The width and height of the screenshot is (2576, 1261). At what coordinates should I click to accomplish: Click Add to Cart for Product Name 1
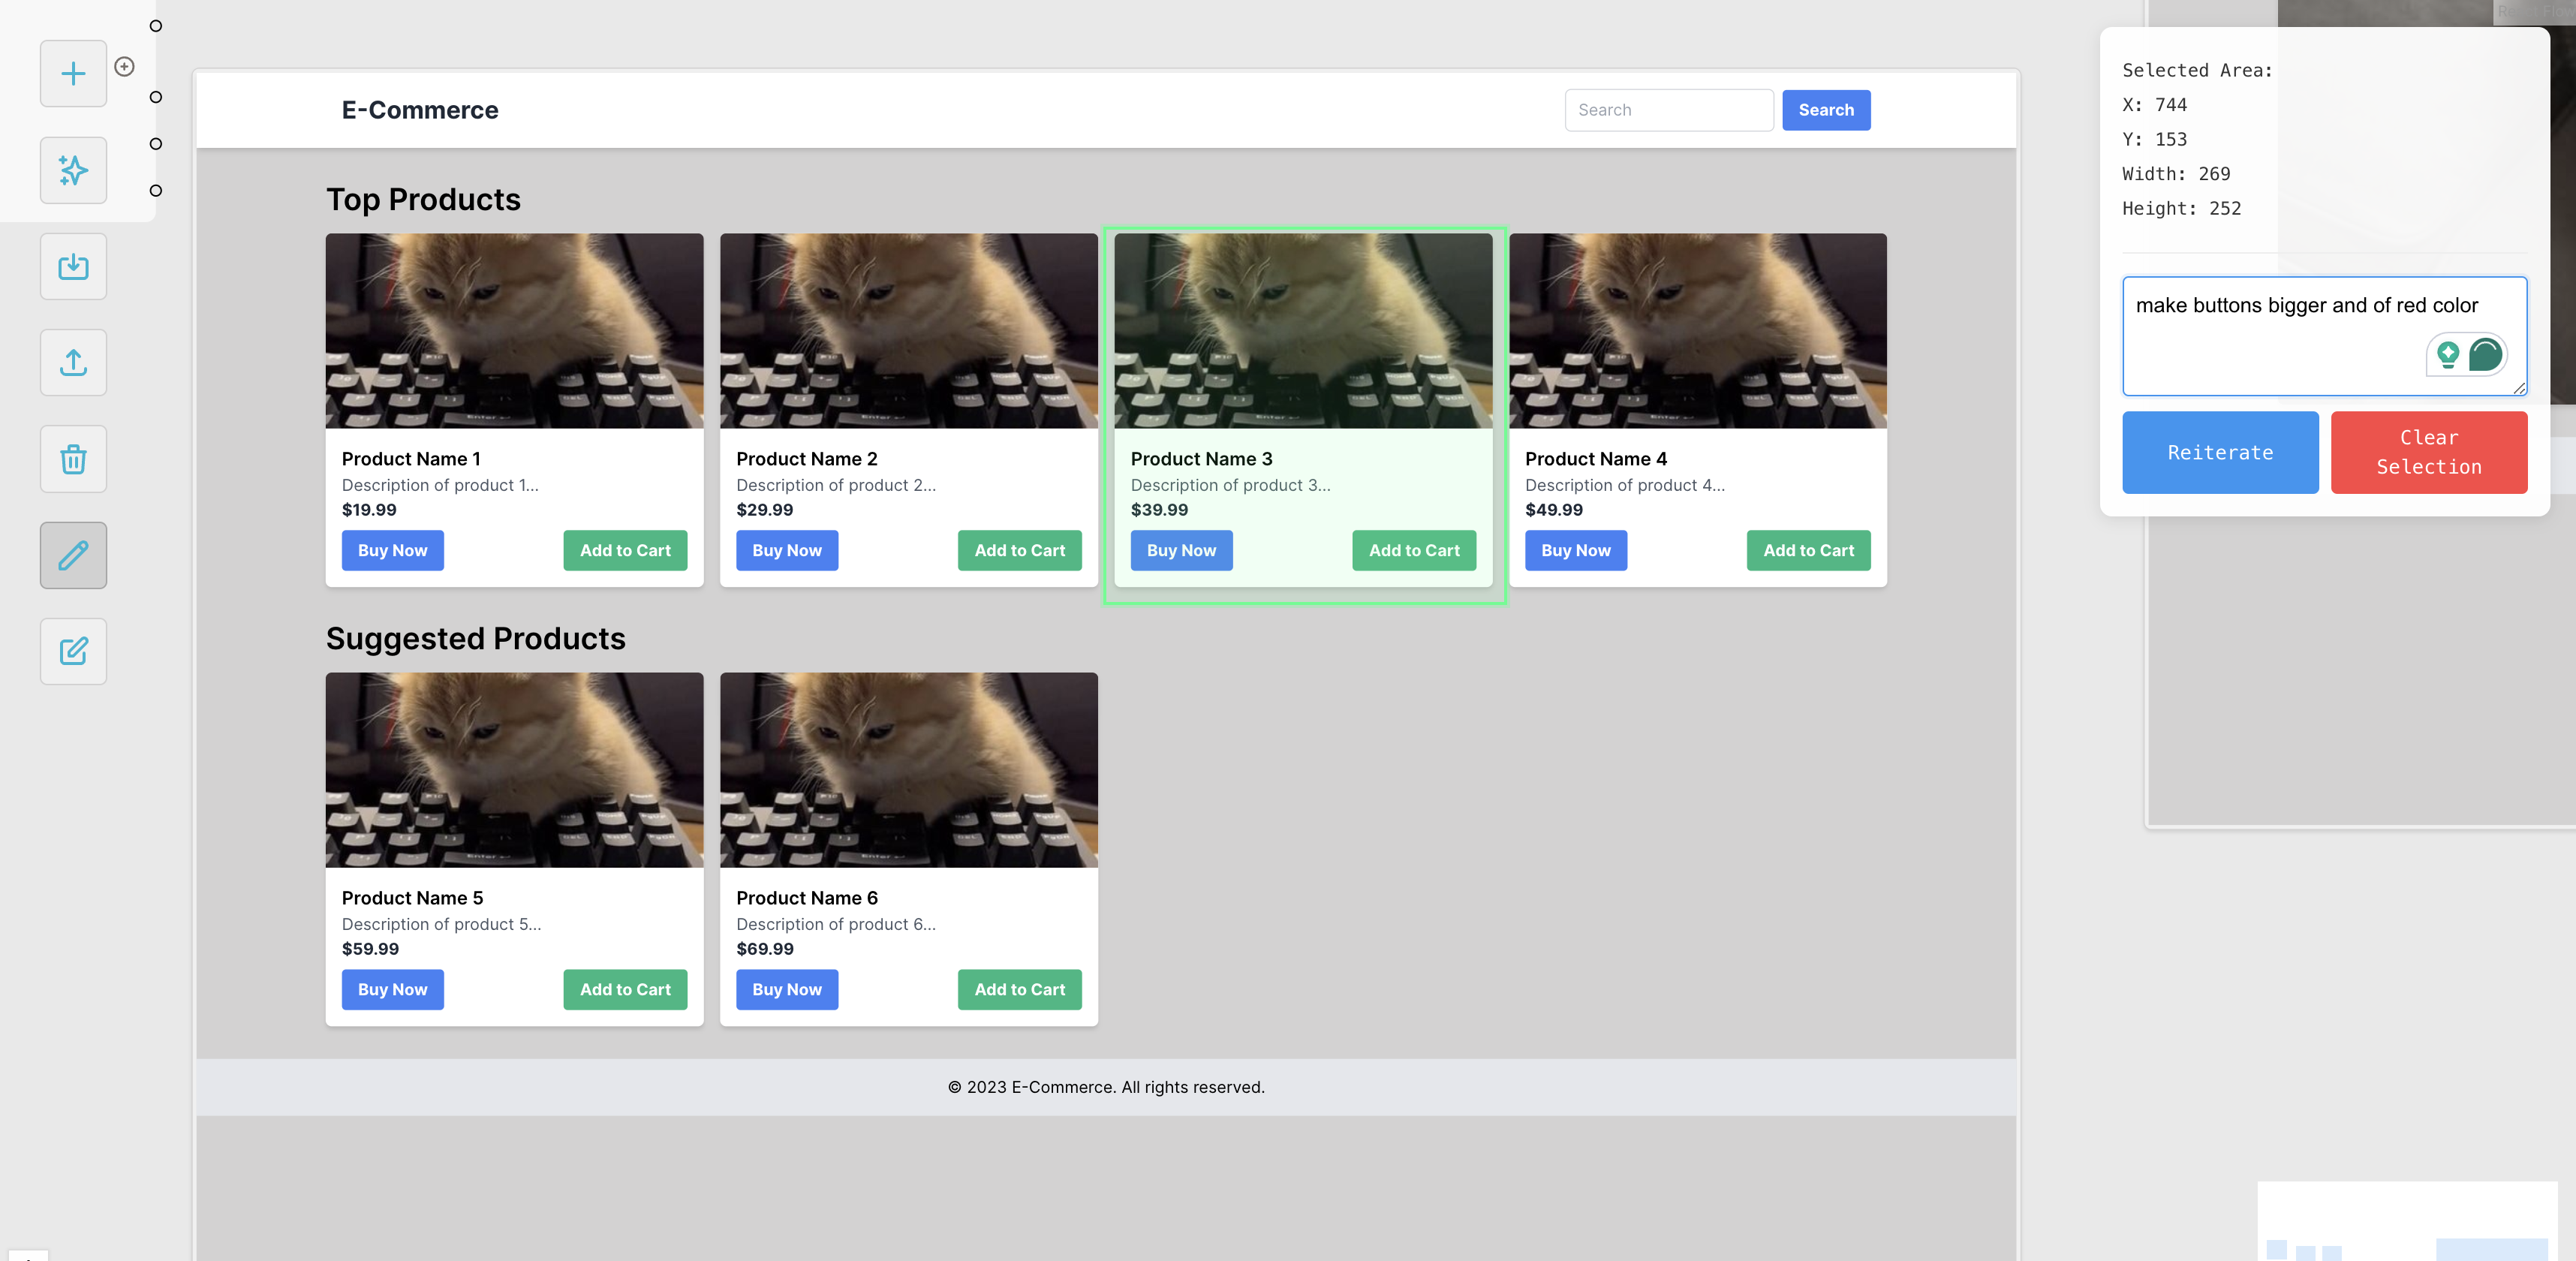pyautogui.click(x=625, y=550)
